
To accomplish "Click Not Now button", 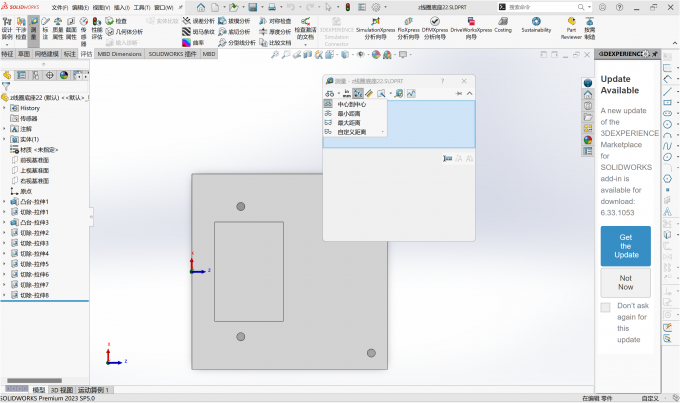I will (625, 282).
